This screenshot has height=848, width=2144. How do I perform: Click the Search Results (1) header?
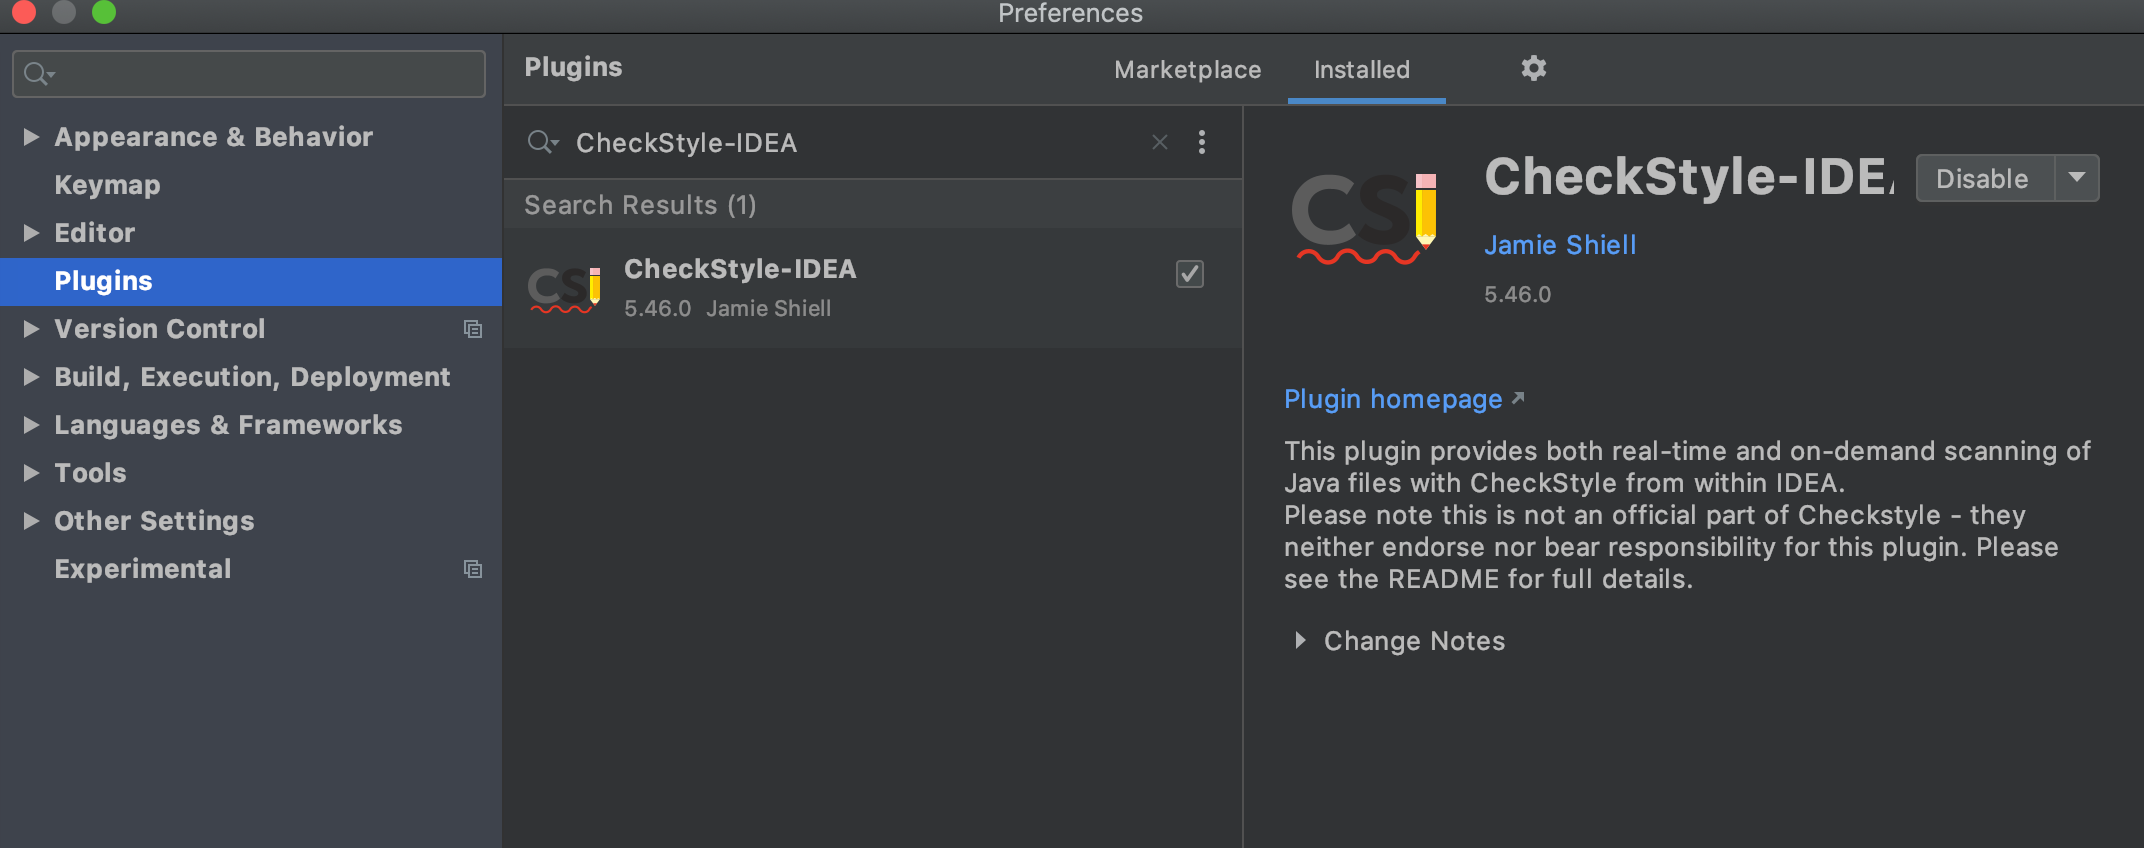tap(640, 205)
